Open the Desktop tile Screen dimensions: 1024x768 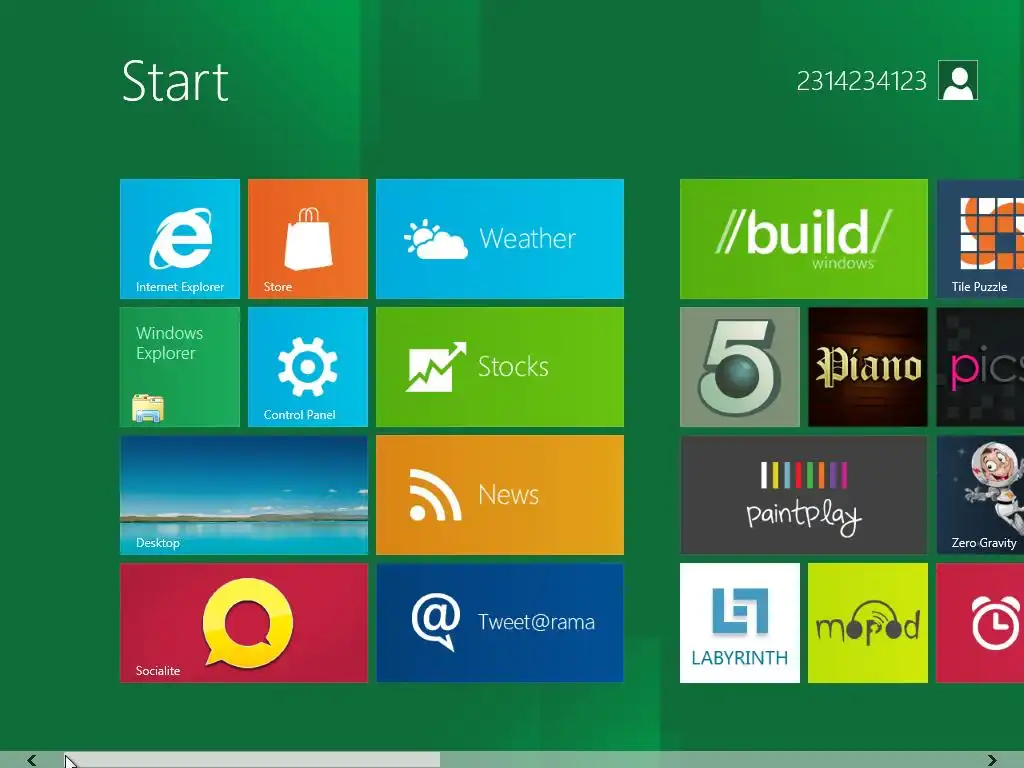point(244,494)
